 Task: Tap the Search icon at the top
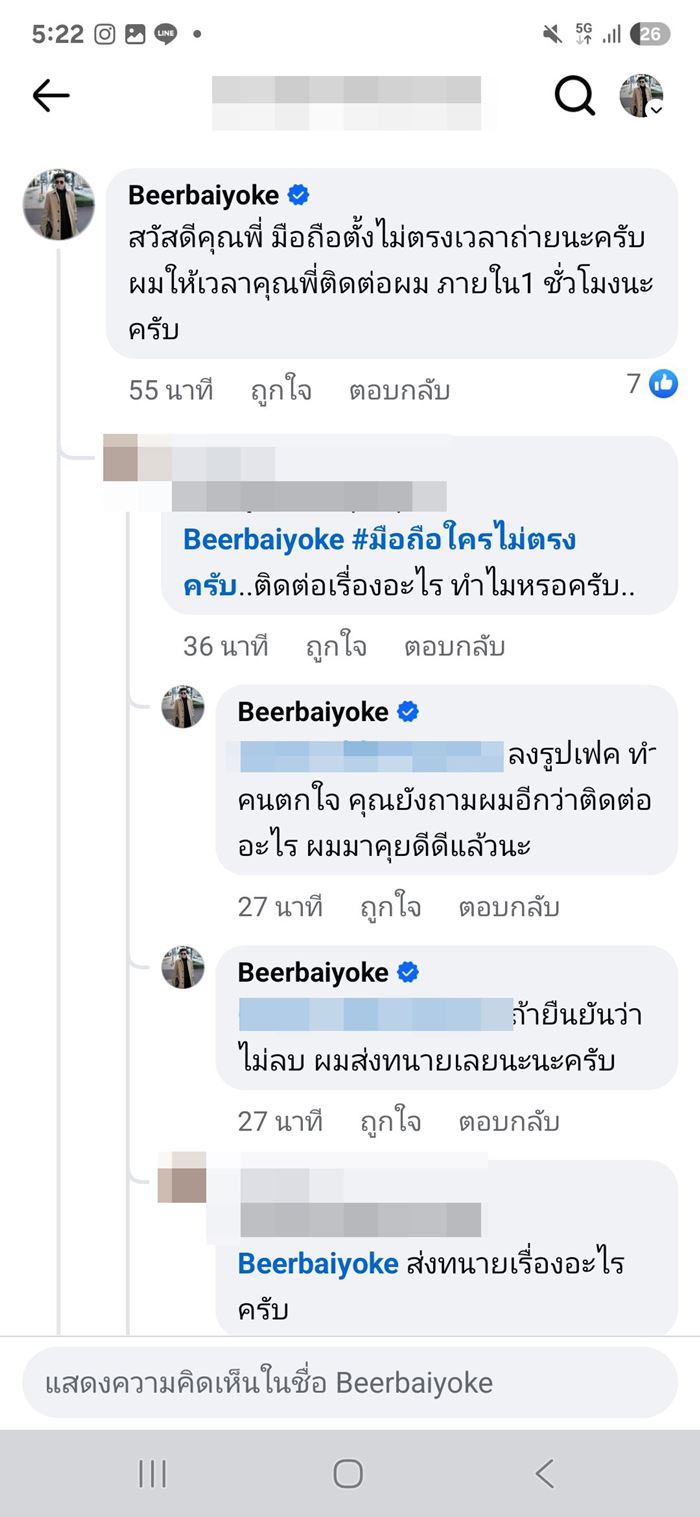pyautogui.click(x=574, y=96)
